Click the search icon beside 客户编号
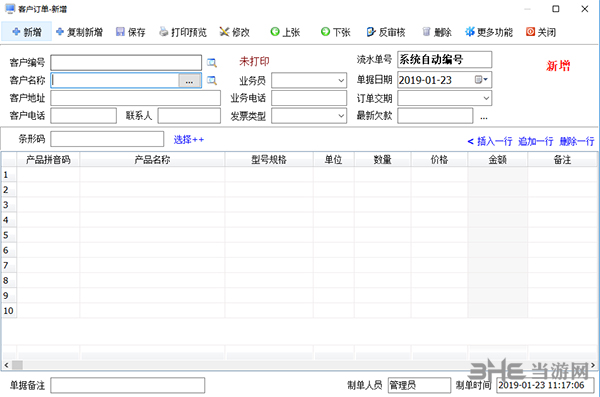This screenshot has height=397, width=600. coord(212,62)
